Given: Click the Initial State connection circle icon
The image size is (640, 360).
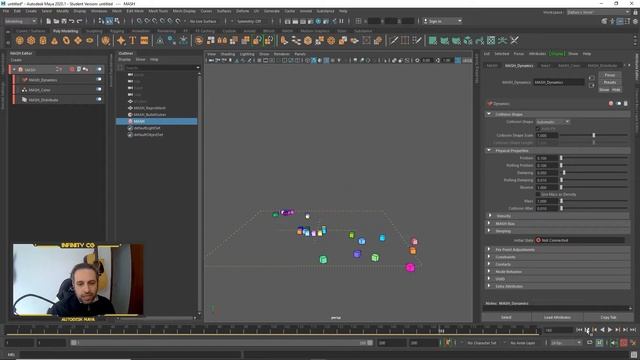Looking at the screenshot, I should (x=538, y=240).
